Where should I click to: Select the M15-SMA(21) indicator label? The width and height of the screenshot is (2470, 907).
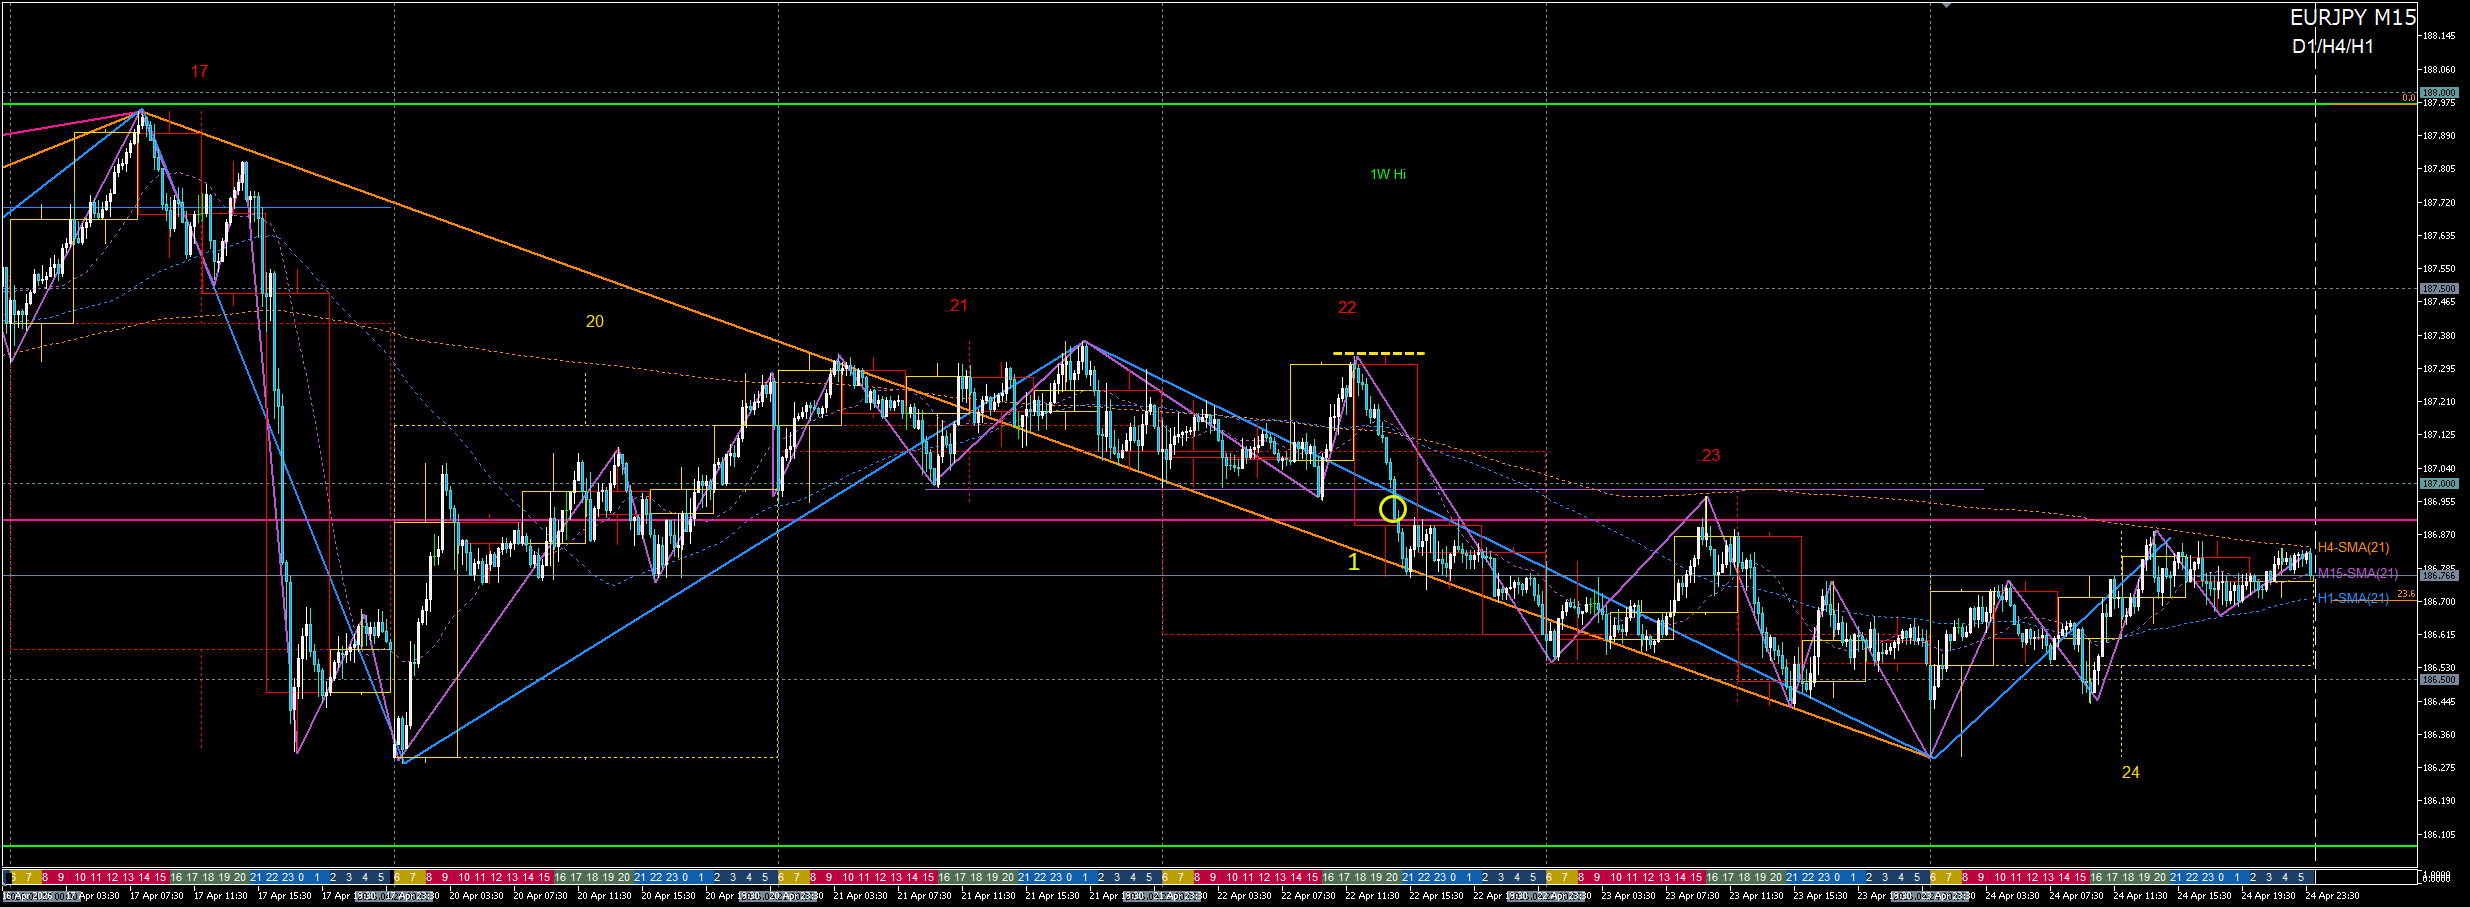(2357, 573)
